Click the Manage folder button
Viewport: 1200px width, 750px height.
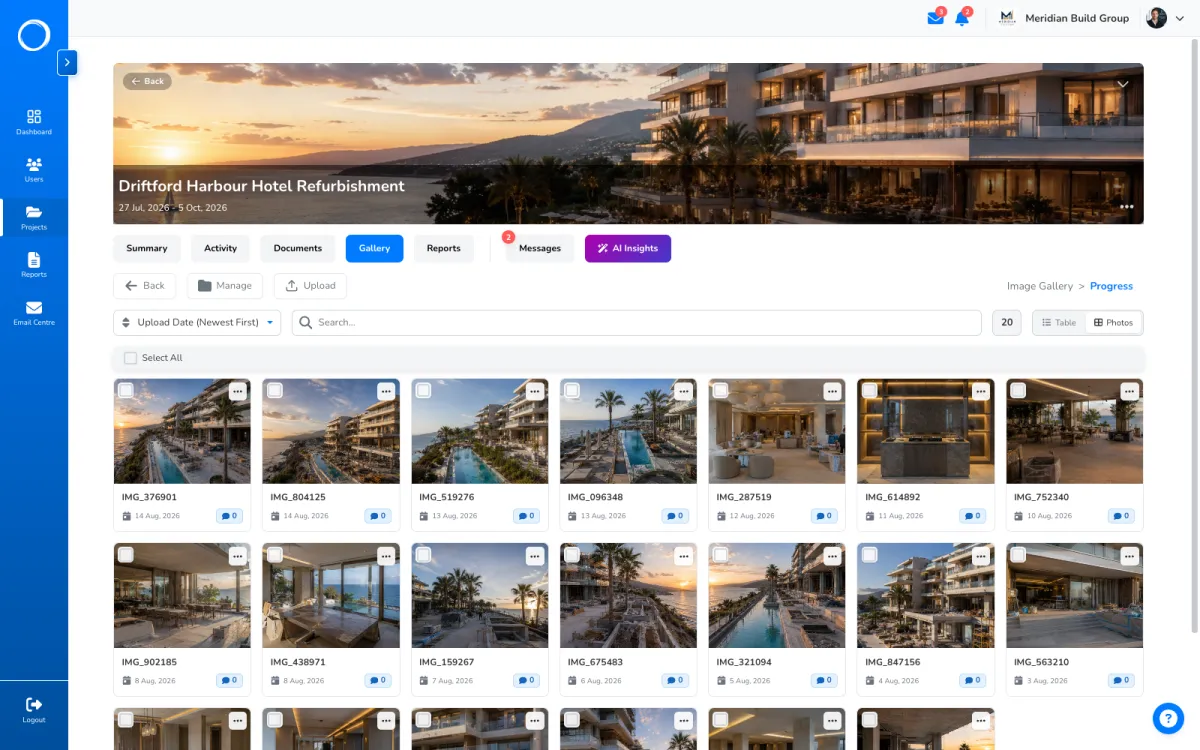click(225, 286)
